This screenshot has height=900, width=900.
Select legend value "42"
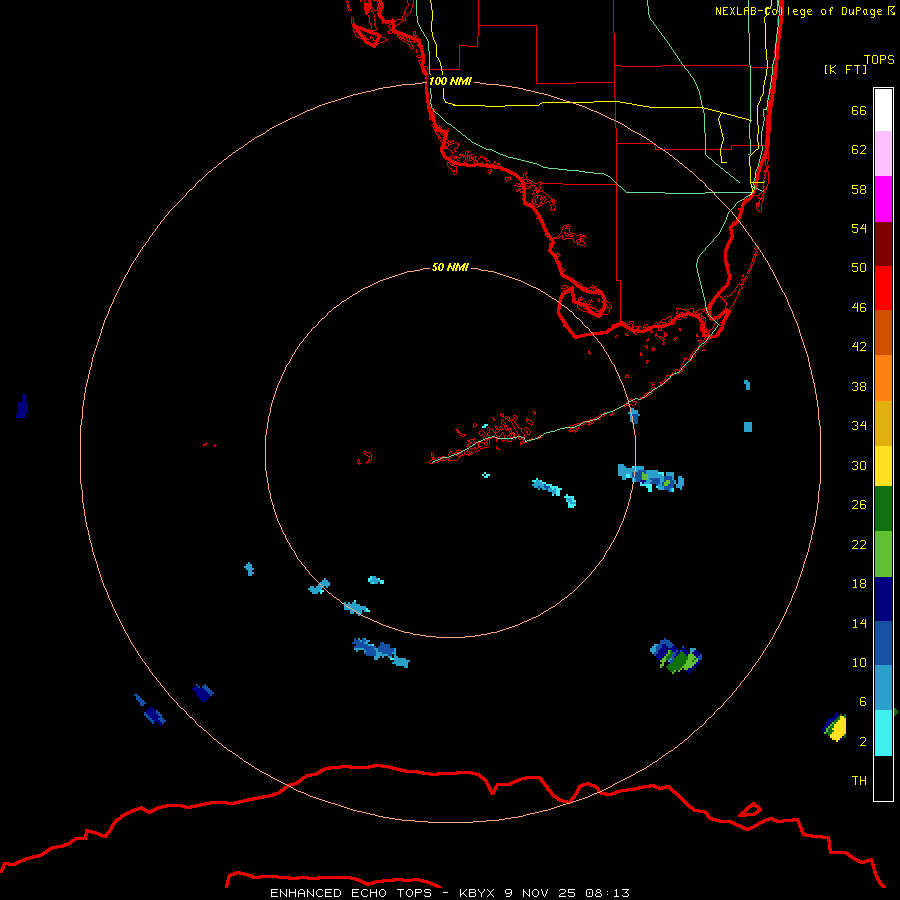[x=859, y=347]
